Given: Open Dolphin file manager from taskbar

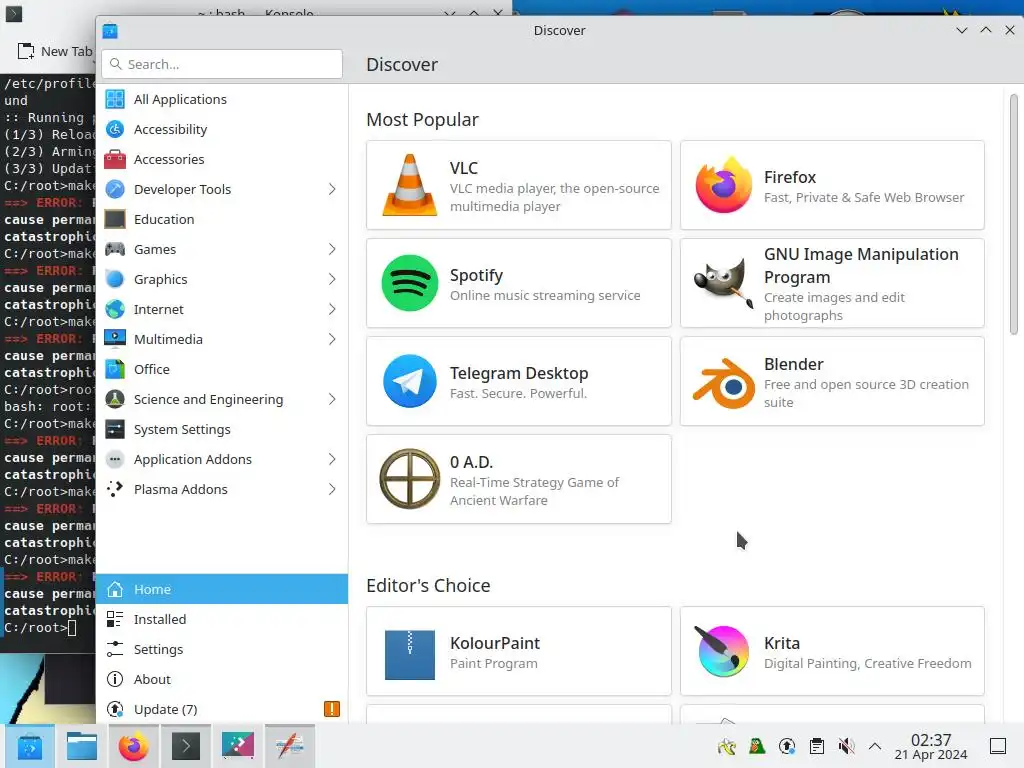Looking at the screenshot, I should [82, 746].
